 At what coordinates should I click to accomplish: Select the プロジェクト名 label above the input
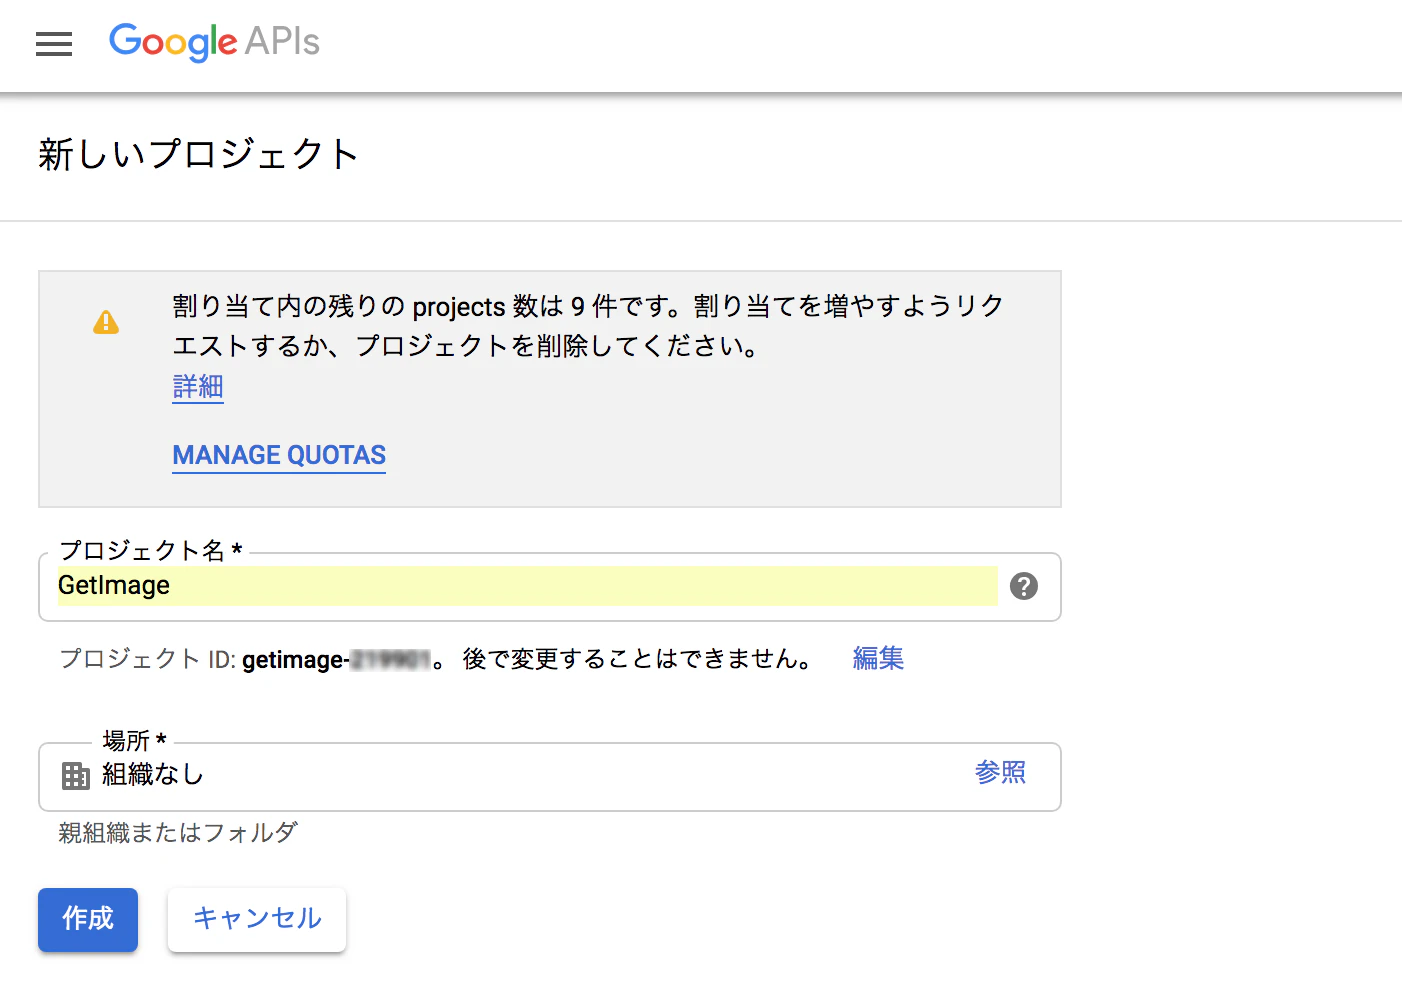(146, 549)
